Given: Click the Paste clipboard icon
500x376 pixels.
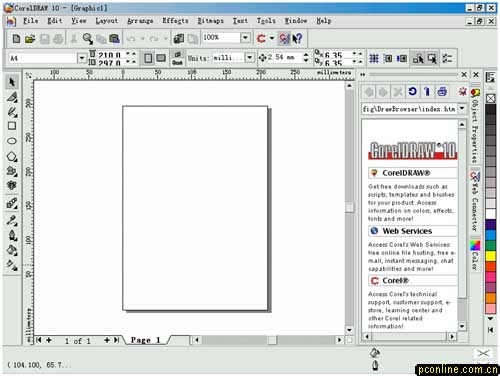Looking at the screenshot, I should pyautogui.click(x=115, y=39).
